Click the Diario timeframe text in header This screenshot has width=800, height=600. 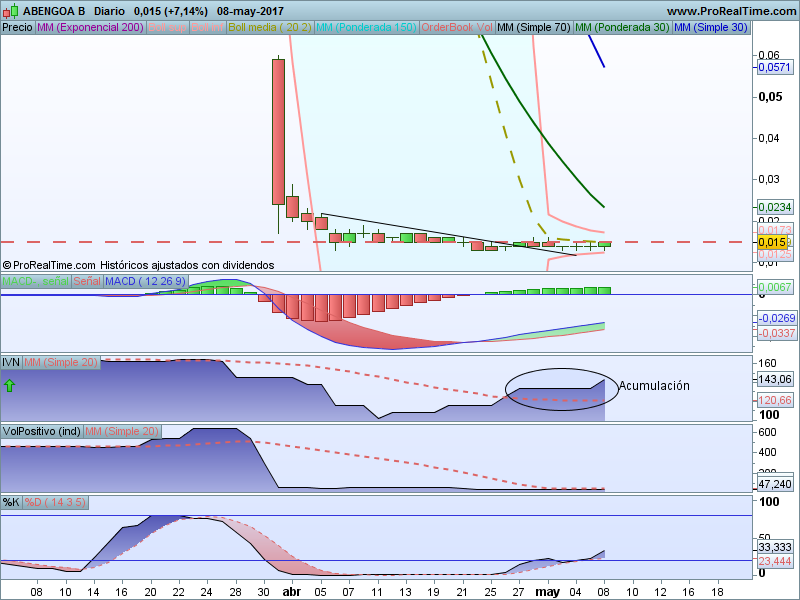click(x=109, y=11)
